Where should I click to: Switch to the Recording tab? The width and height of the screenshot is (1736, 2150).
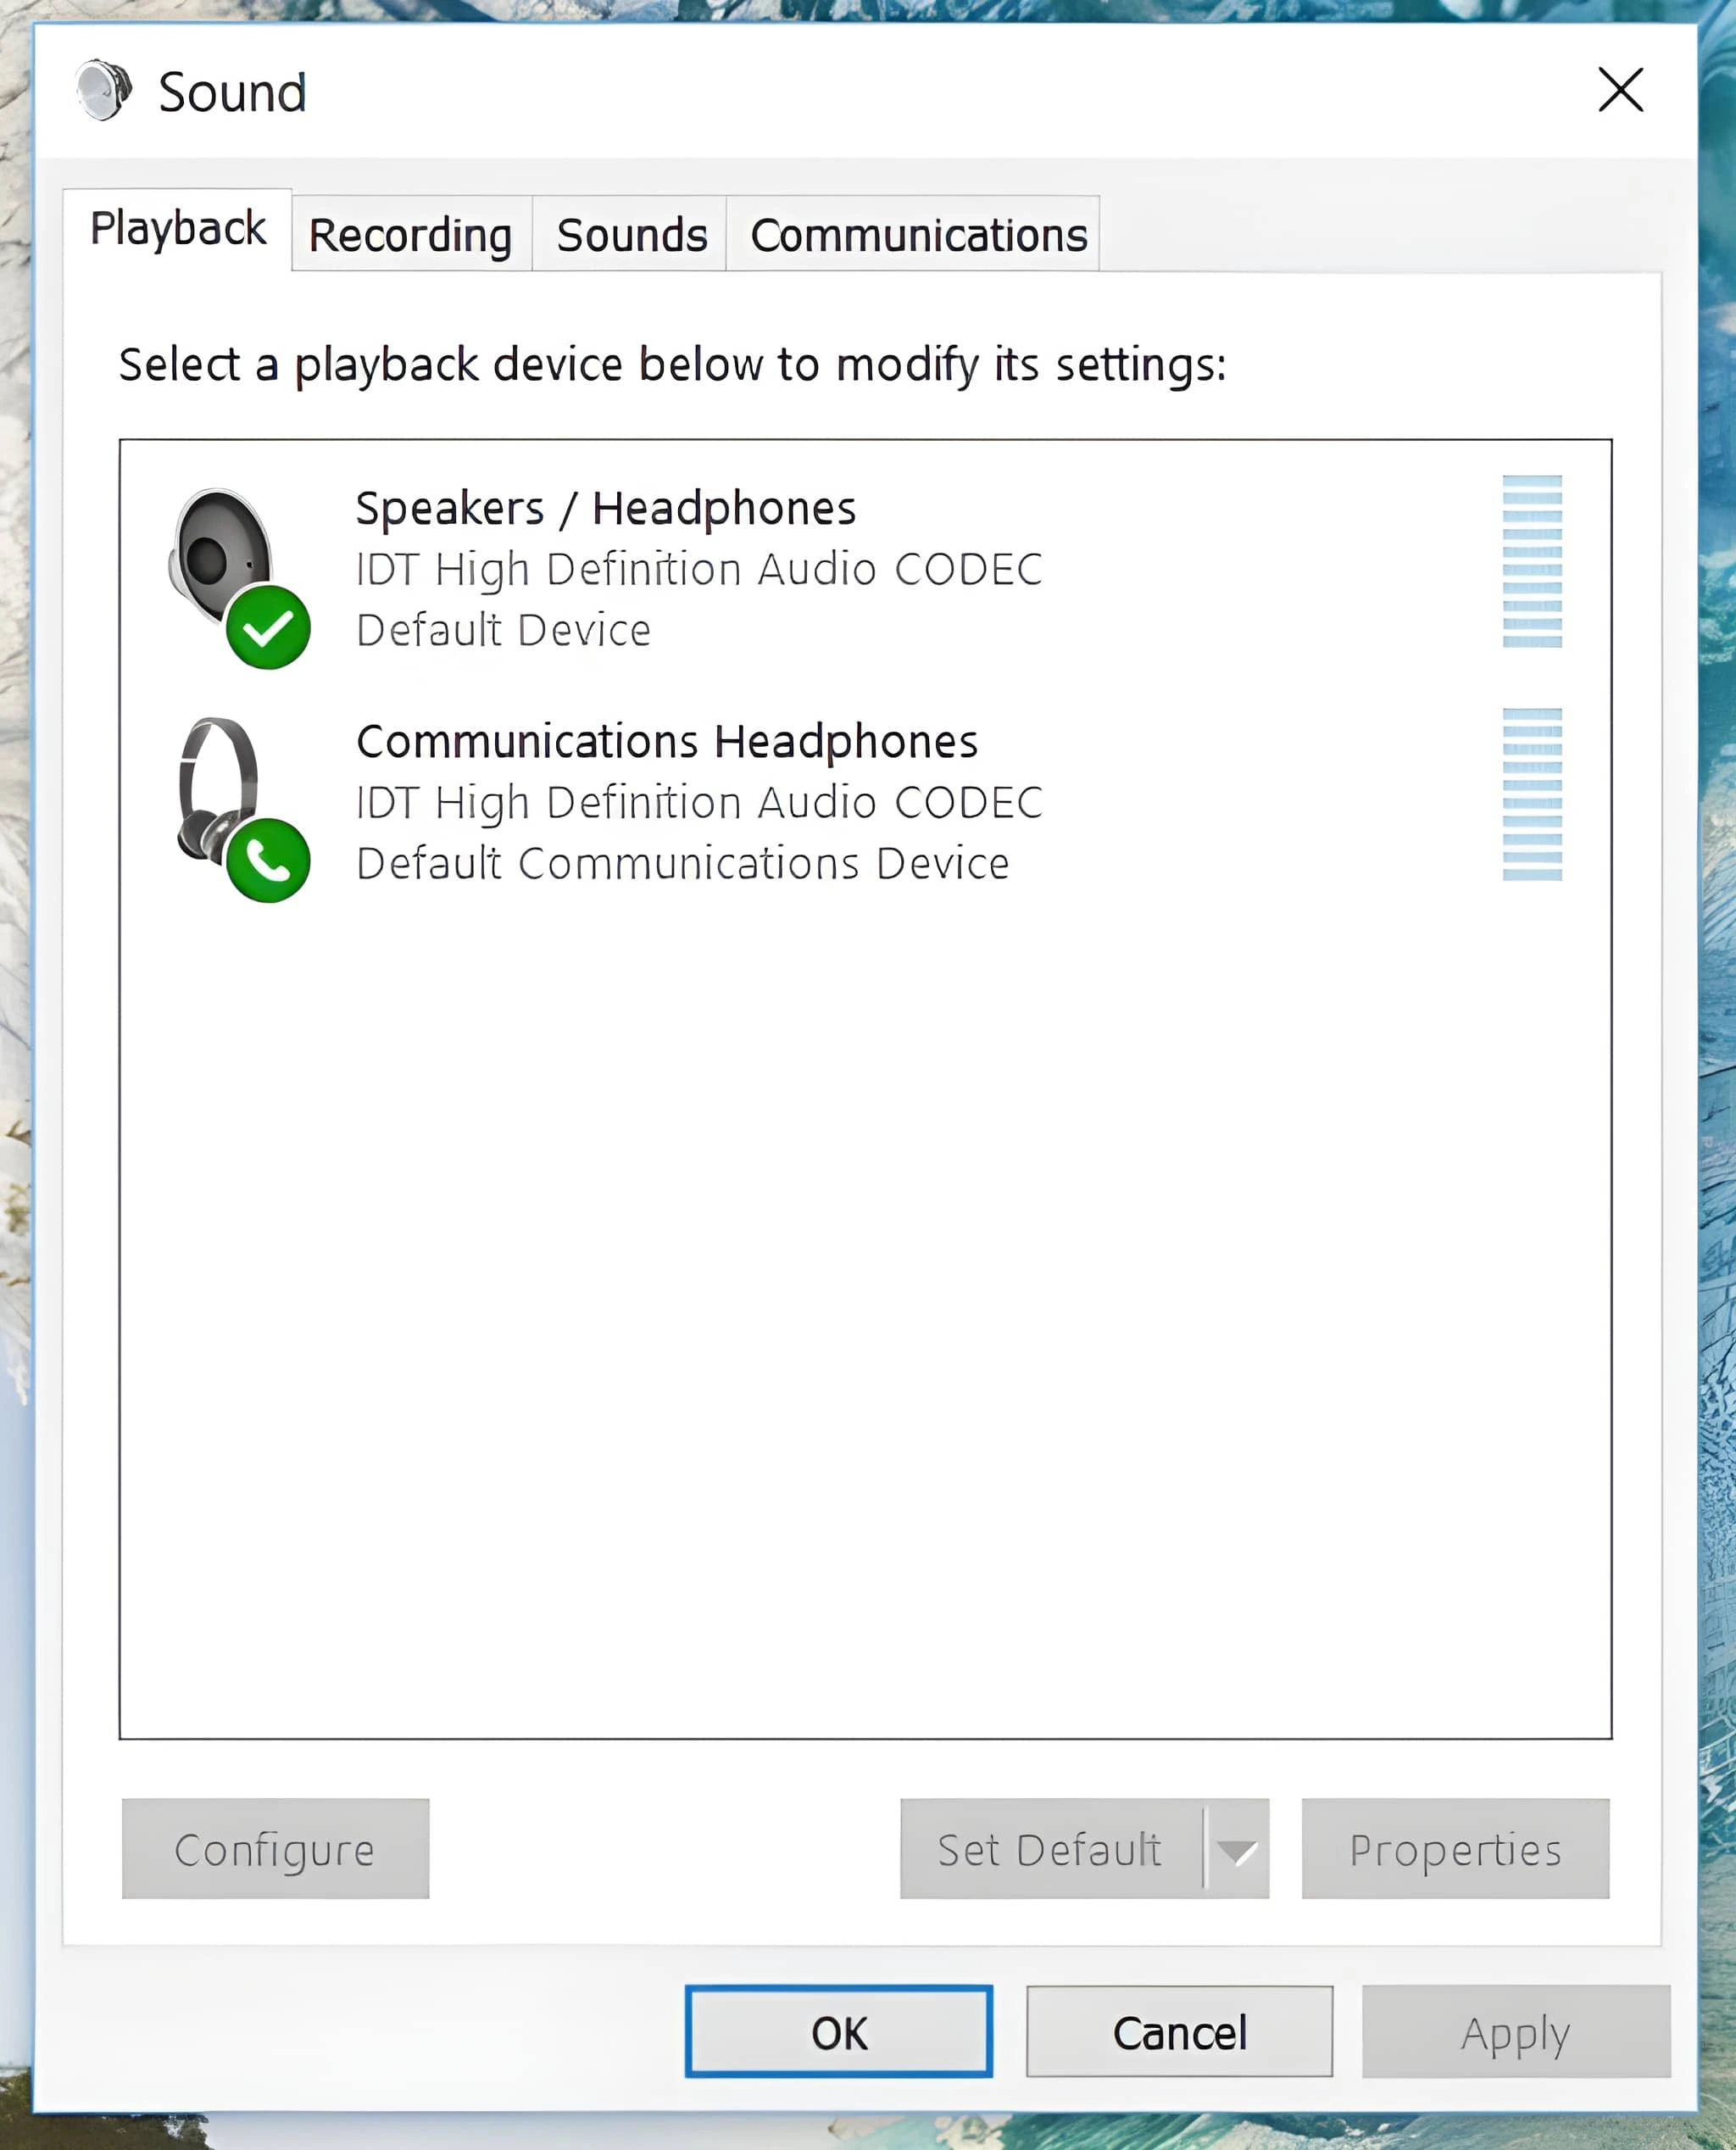click(410, 233)
